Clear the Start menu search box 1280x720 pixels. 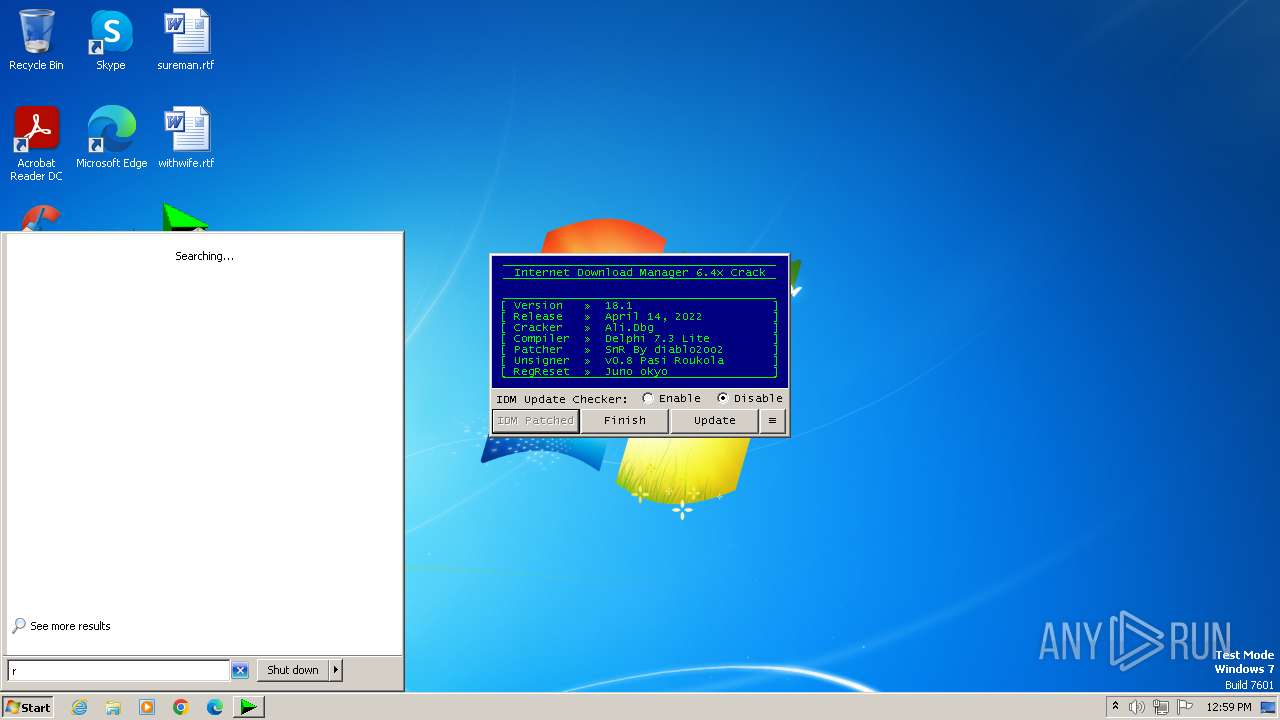tap(240, 671)
